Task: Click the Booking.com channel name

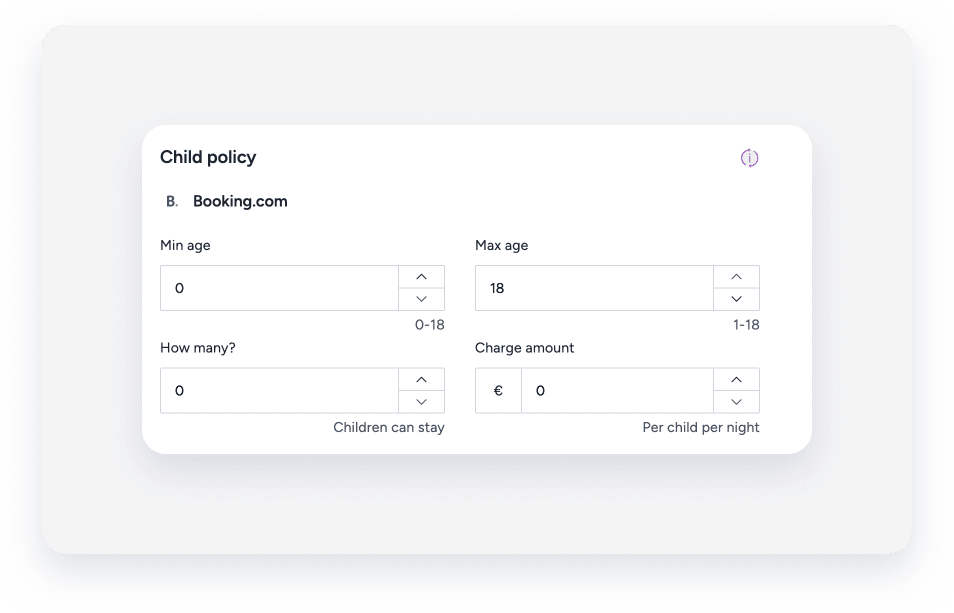Action: (240, 201)
